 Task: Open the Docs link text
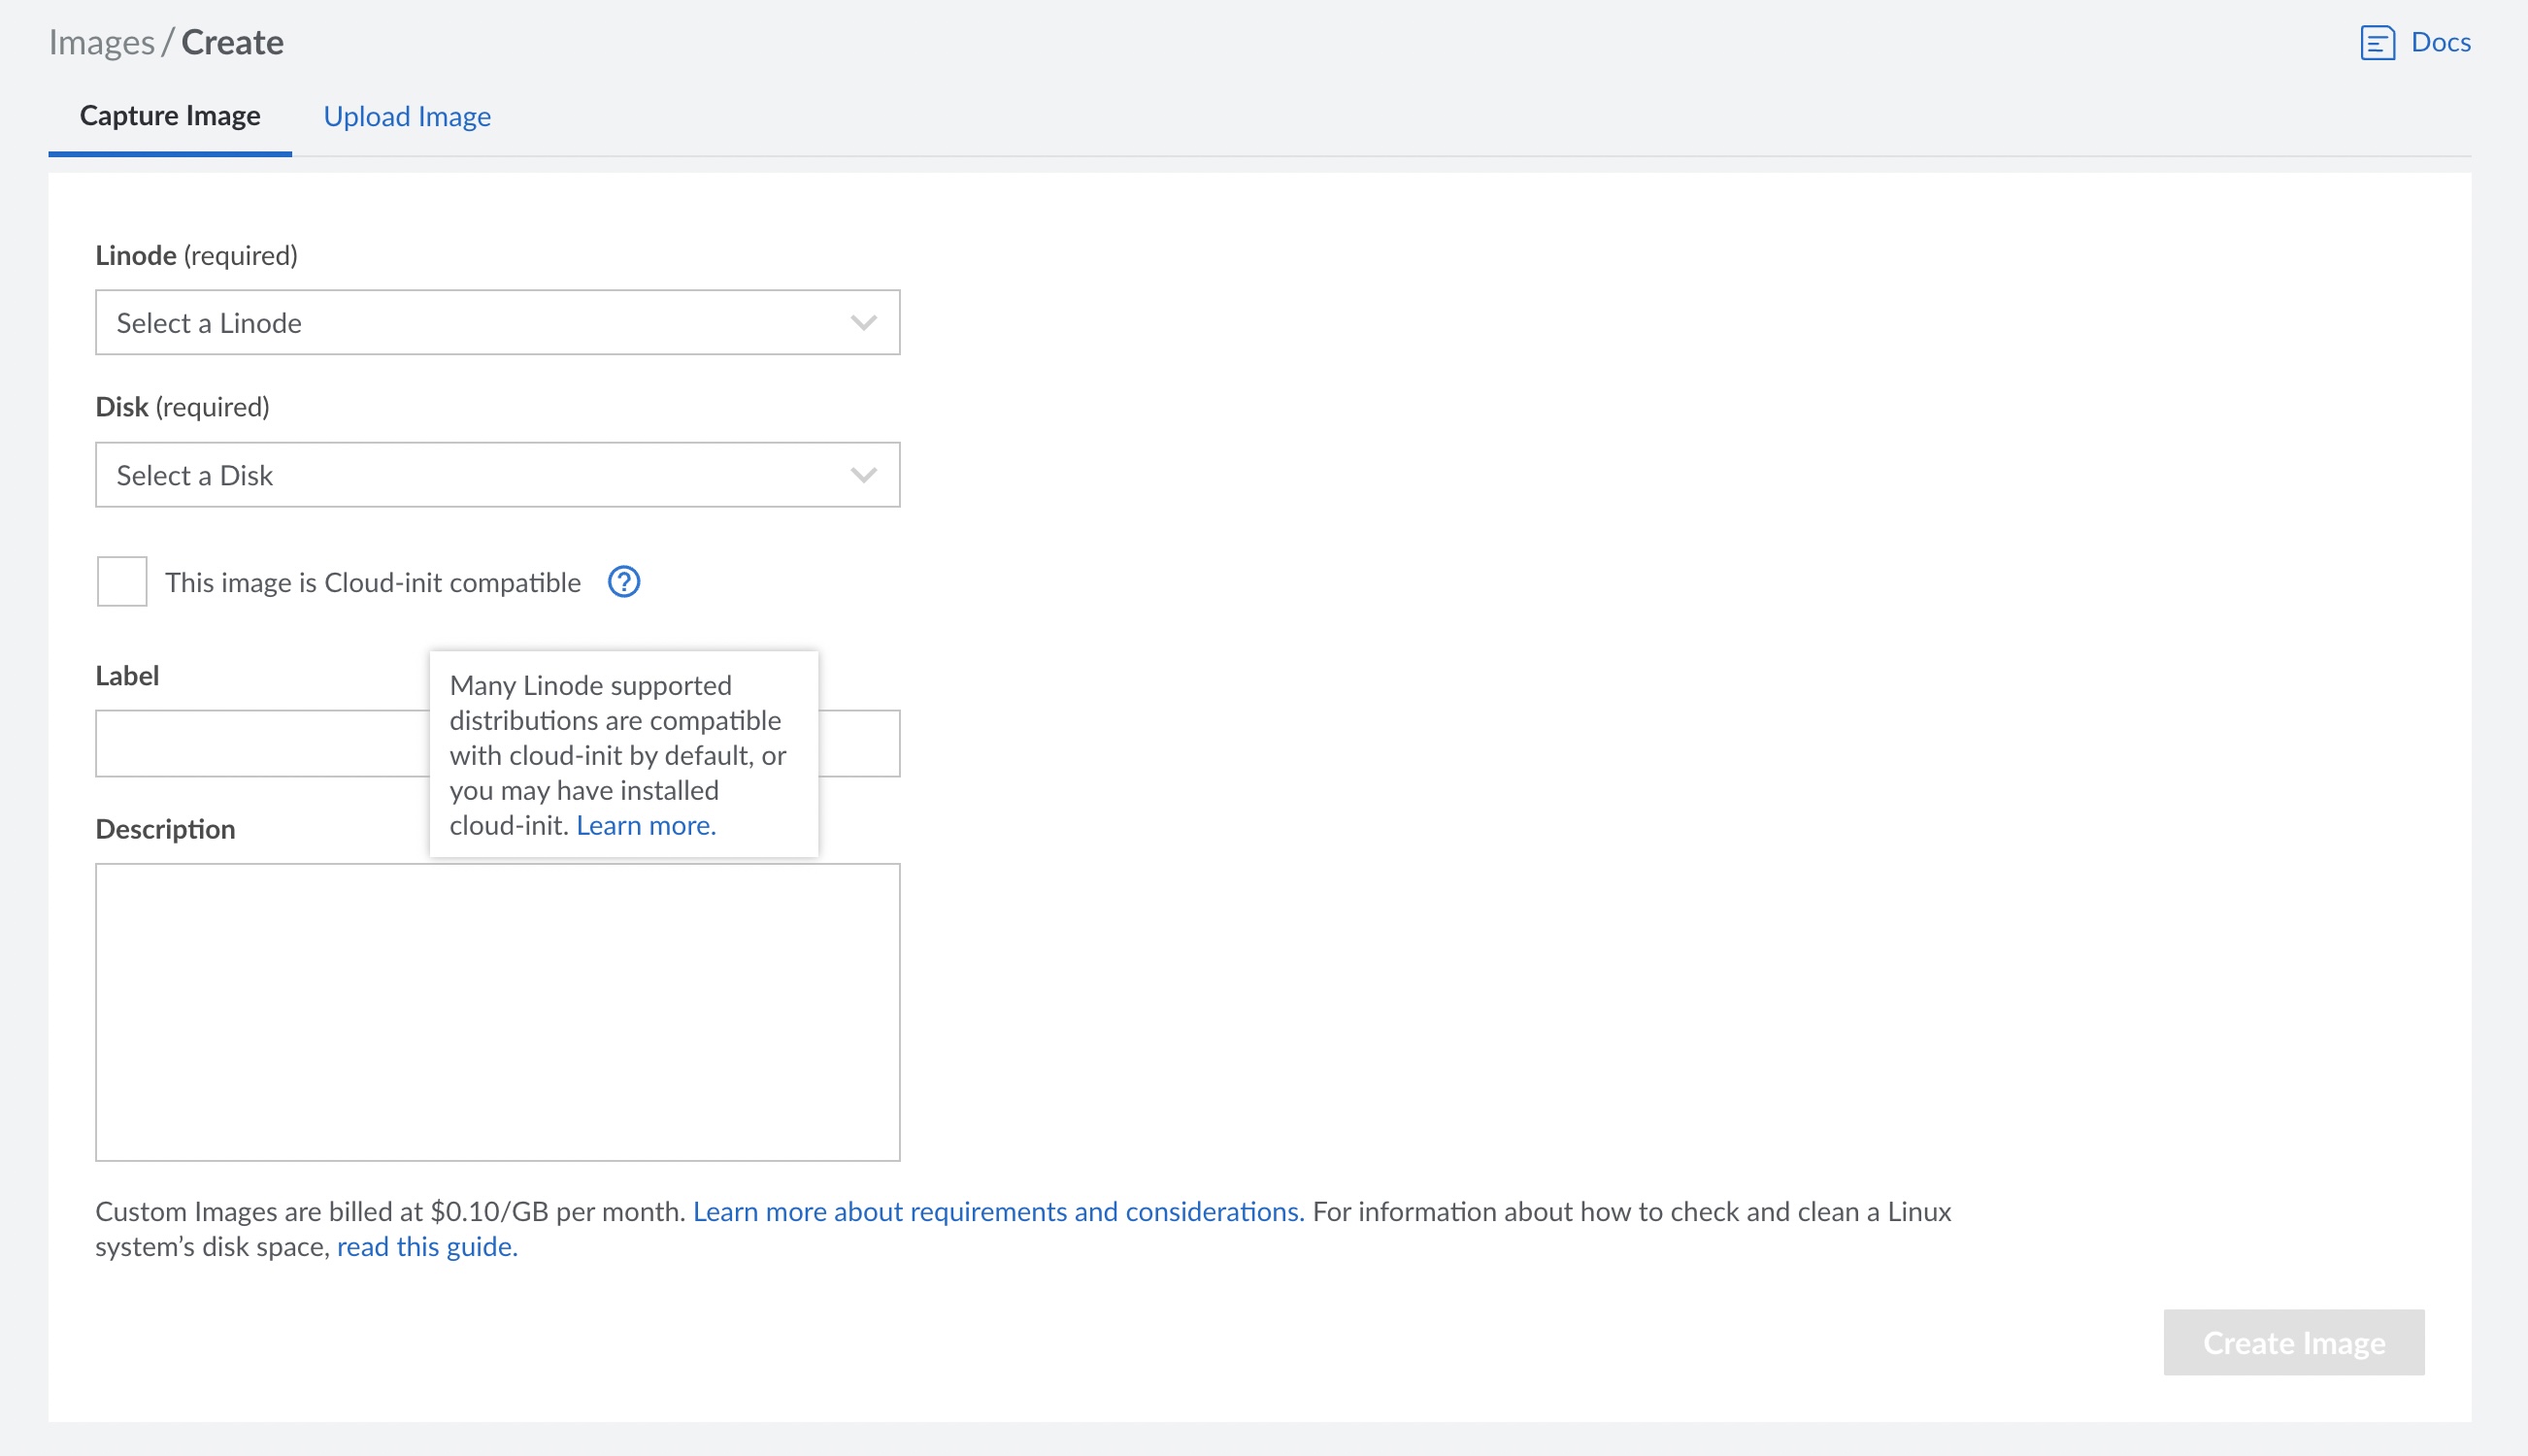(2440, 42)
